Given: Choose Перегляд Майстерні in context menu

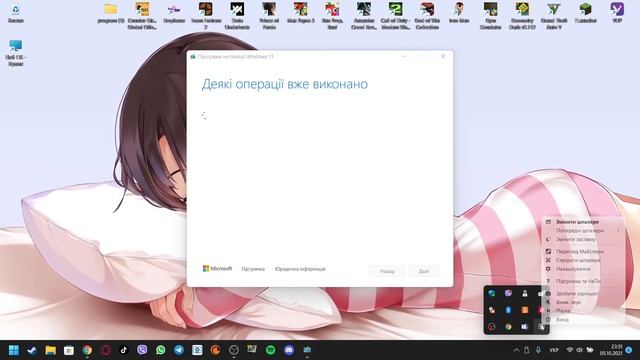Looking at the screenshot, I should pos(584,251).
